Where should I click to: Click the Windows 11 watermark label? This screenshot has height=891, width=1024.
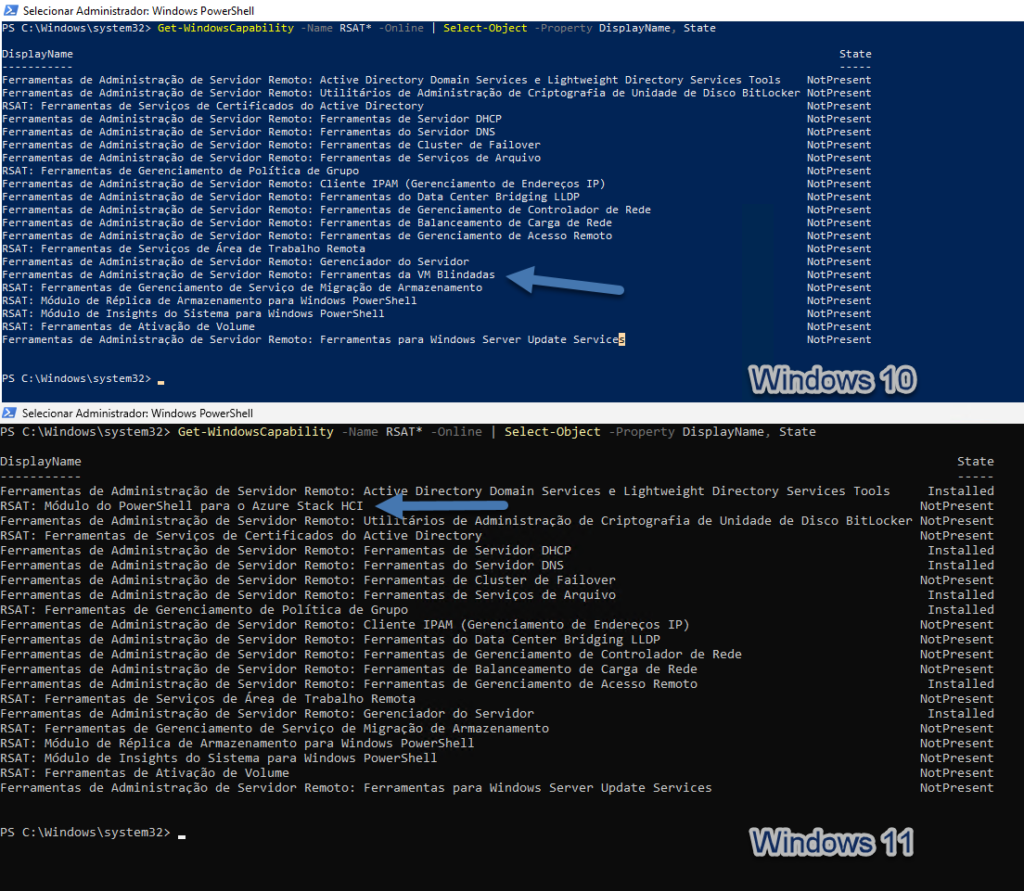coord(831,843)
